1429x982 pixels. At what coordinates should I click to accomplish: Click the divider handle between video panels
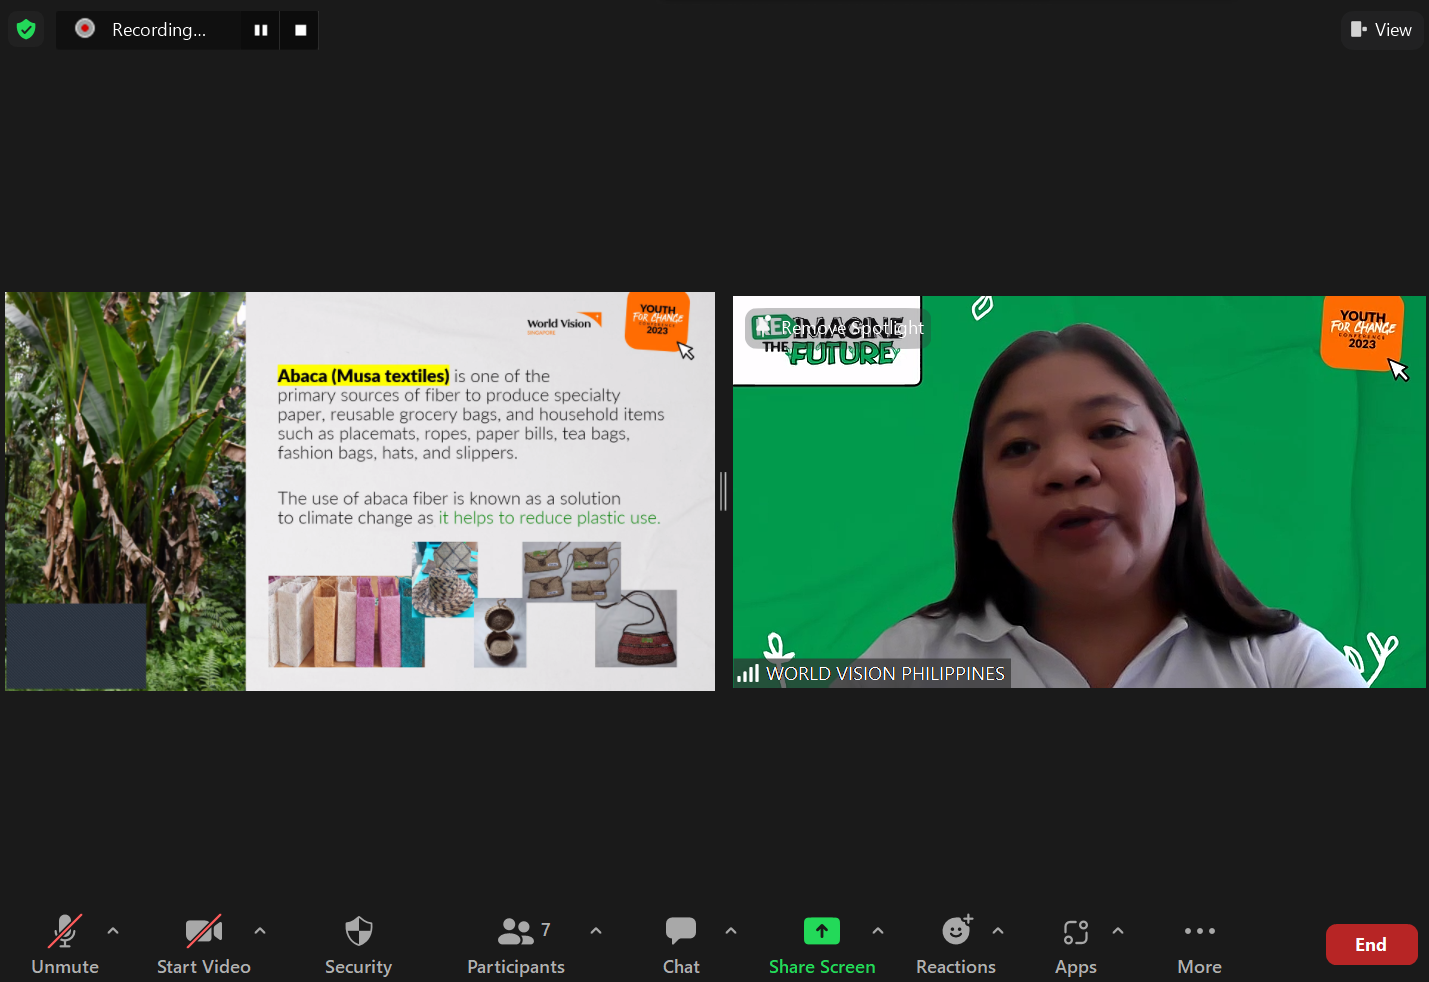(x=723, y=491)
